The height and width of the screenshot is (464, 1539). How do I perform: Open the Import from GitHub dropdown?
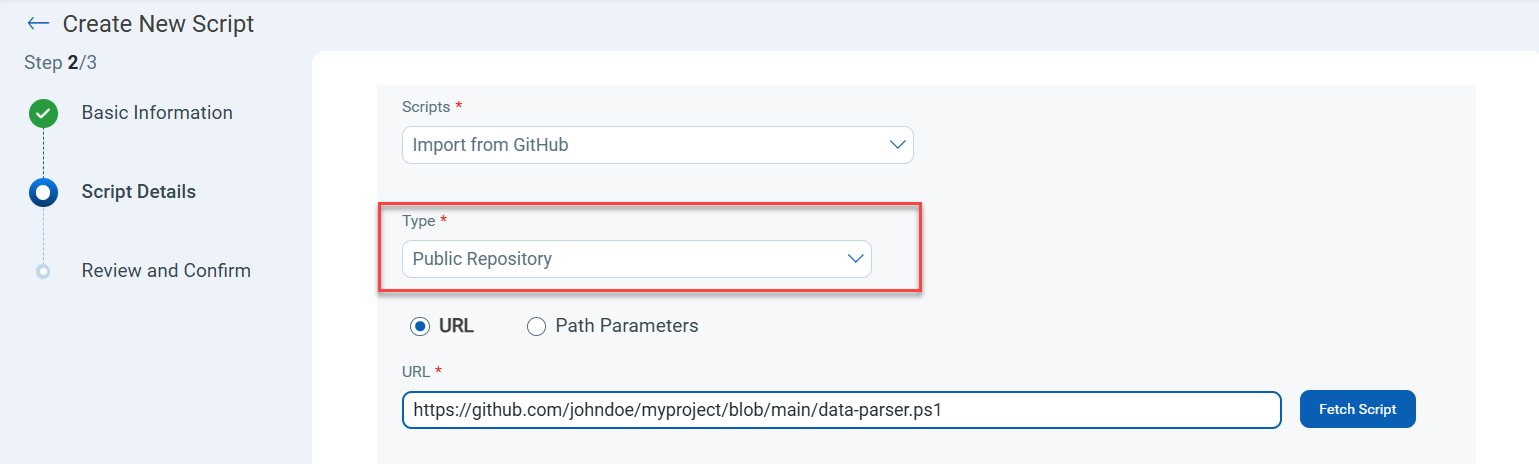click(x=657, y=145)
